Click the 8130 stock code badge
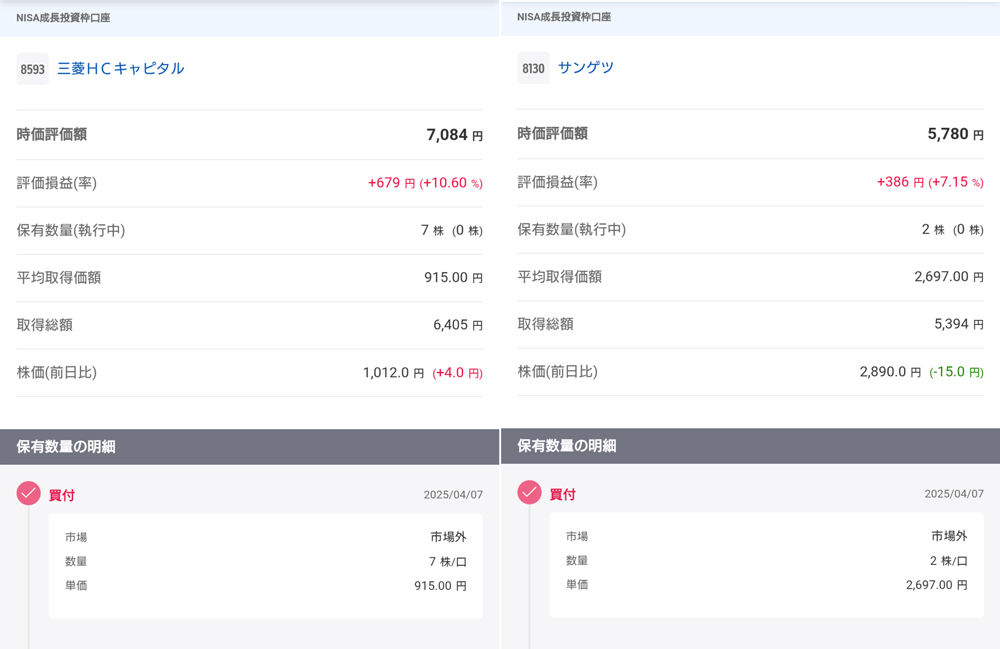The image size is (1000, 649). tap(533, 68)
